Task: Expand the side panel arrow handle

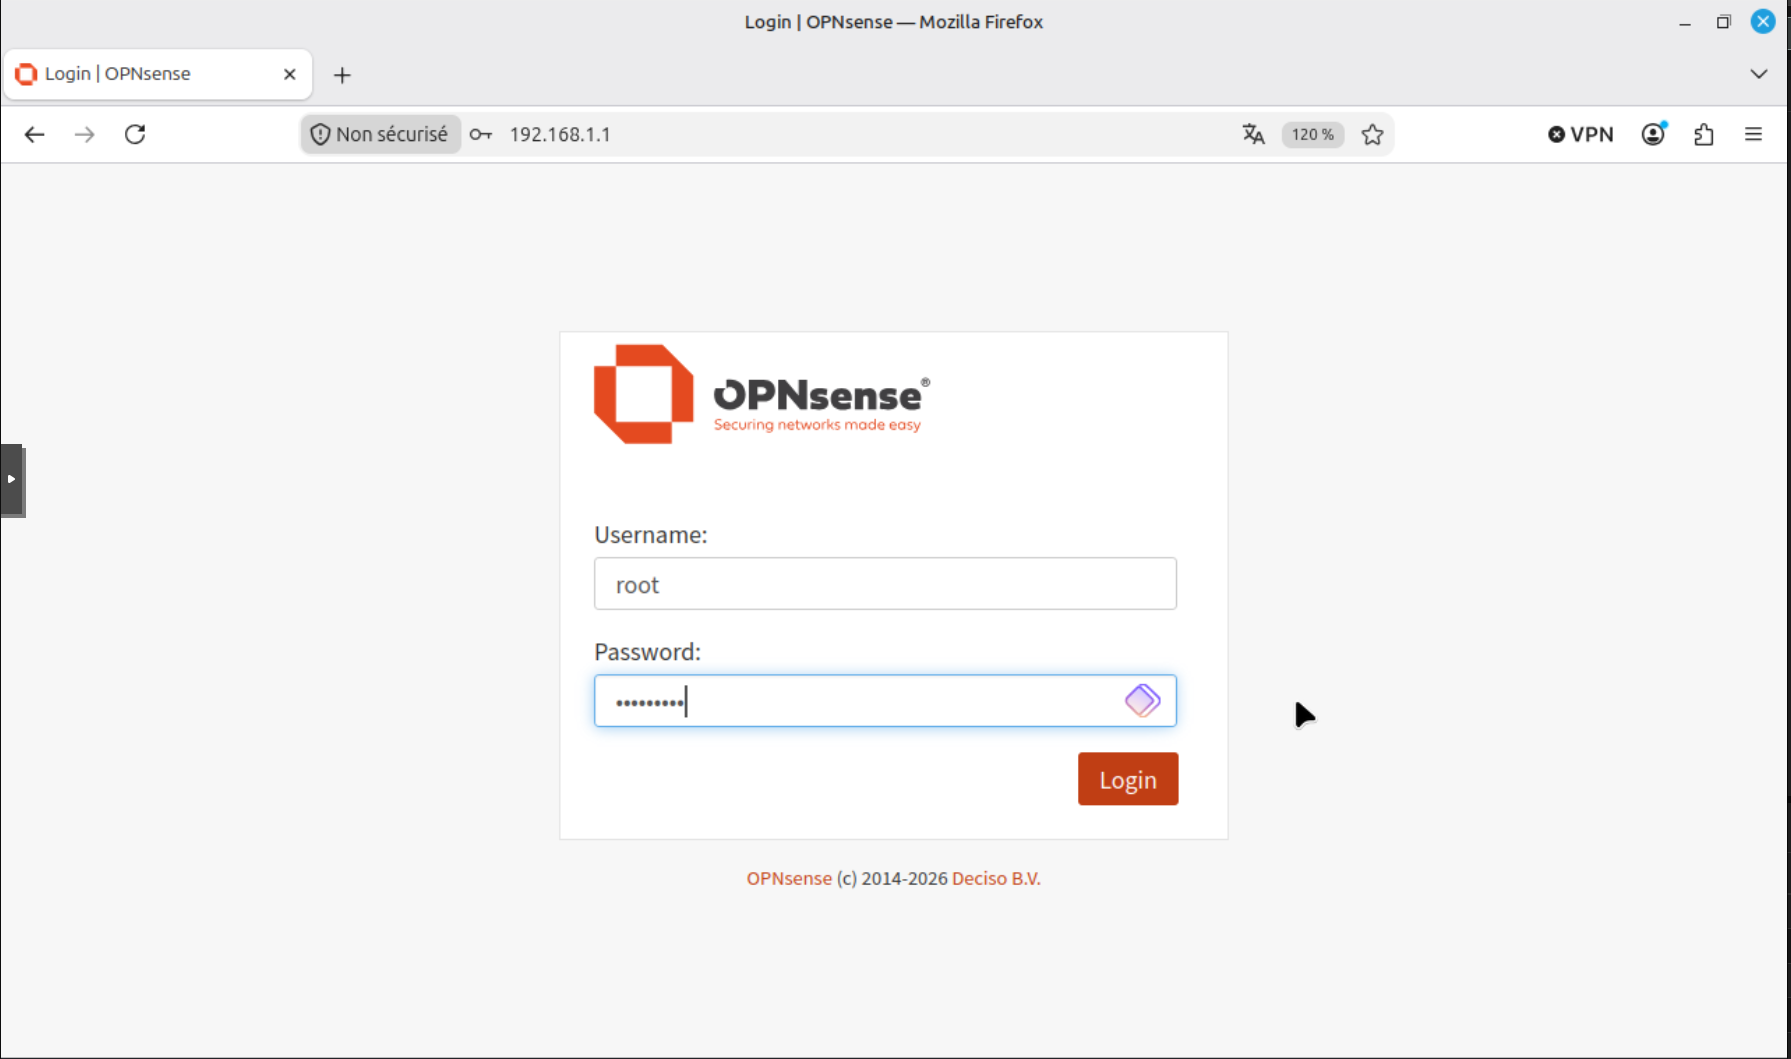Action: [x=12, y=480]
